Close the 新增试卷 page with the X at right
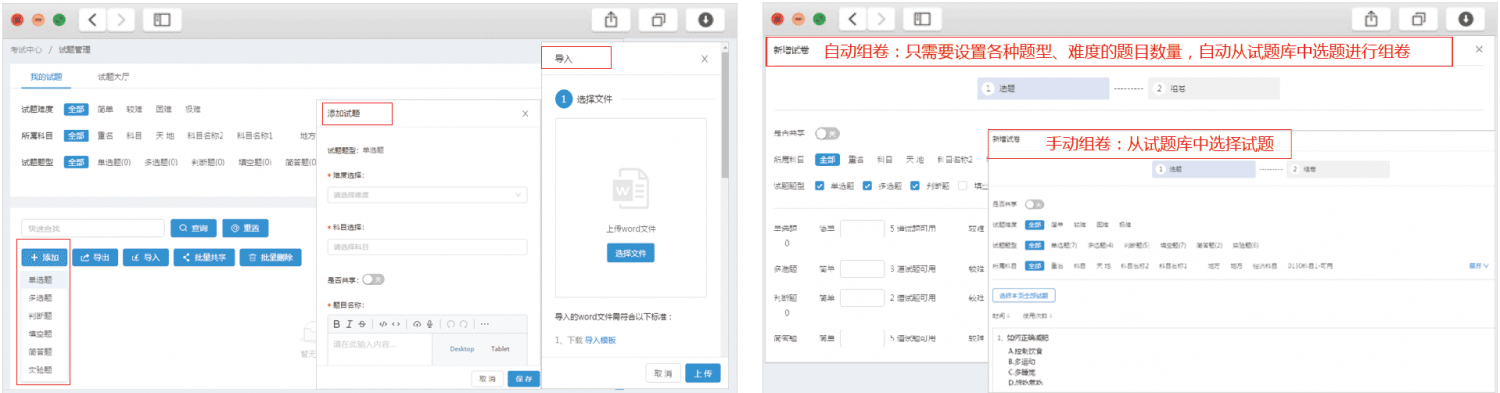 (1479, 49)
